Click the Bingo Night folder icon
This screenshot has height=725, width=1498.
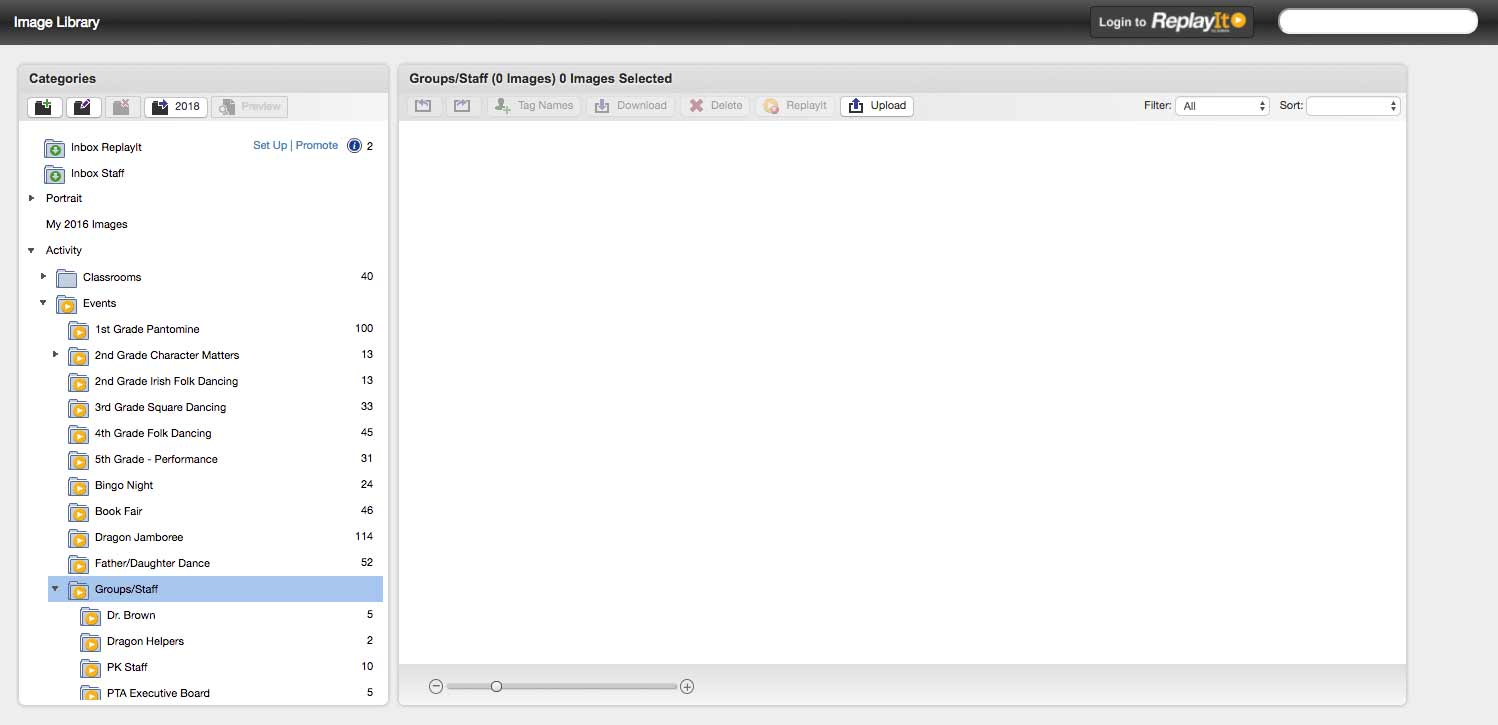click(x=79, y=486)
